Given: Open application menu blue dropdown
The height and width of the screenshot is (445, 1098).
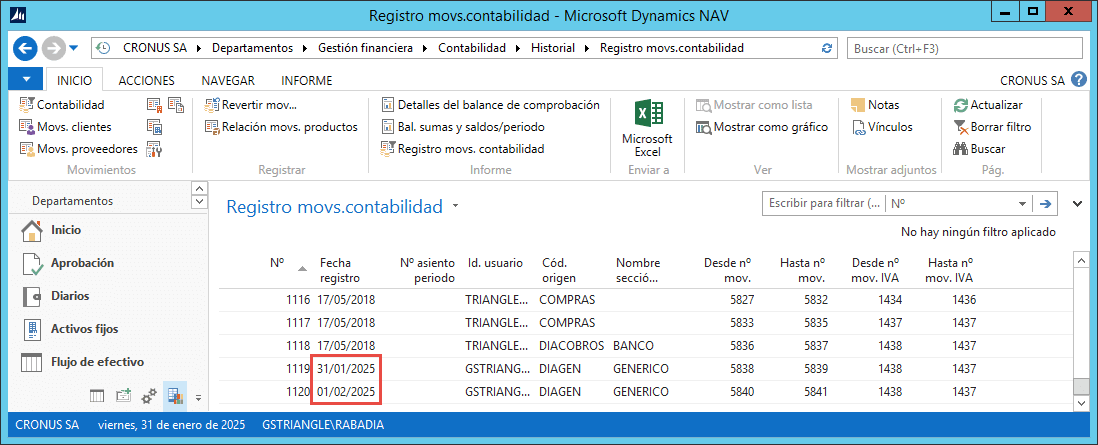Looking at the screenshot, I should tap(27, 79).
